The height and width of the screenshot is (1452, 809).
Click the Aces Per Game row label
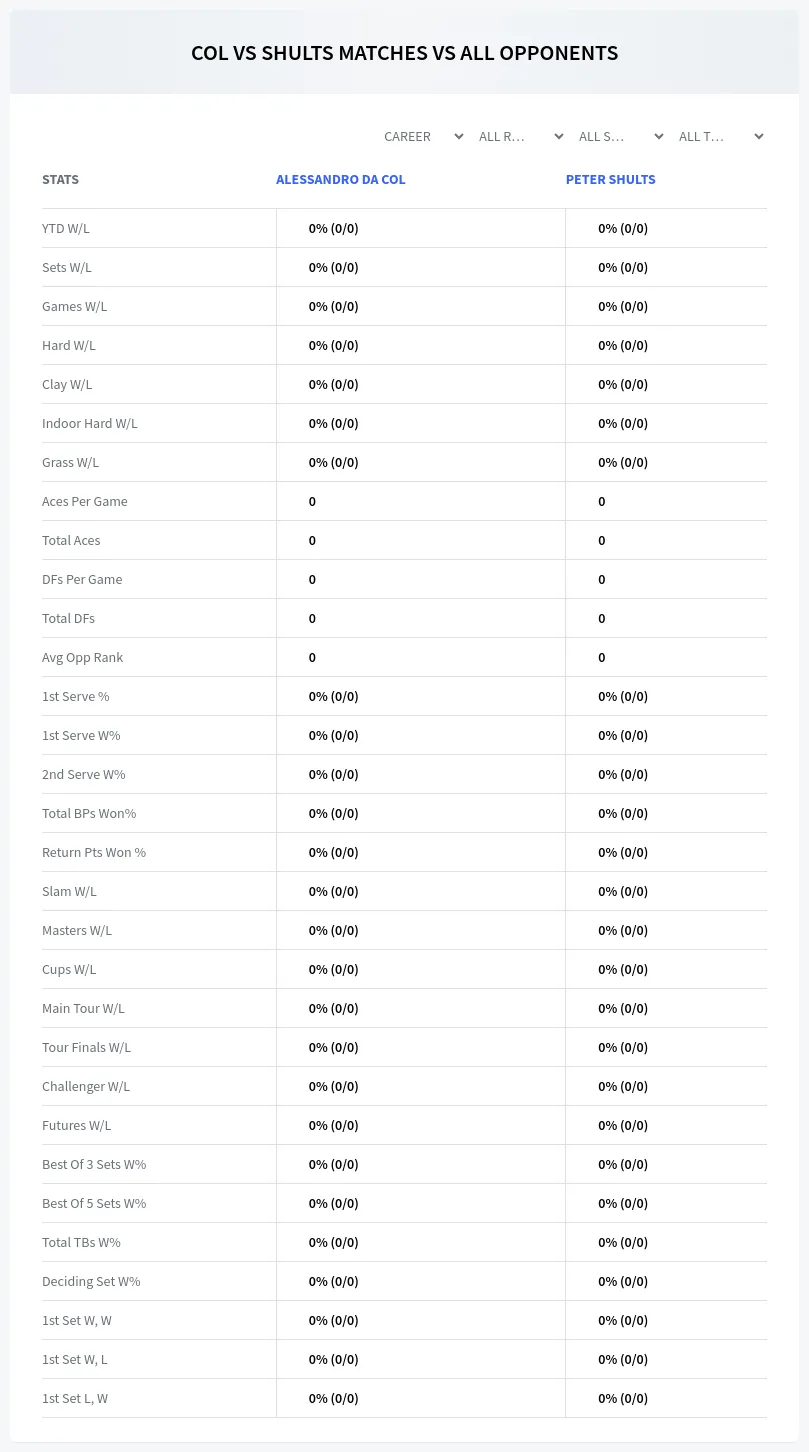(x=85, y=501)
